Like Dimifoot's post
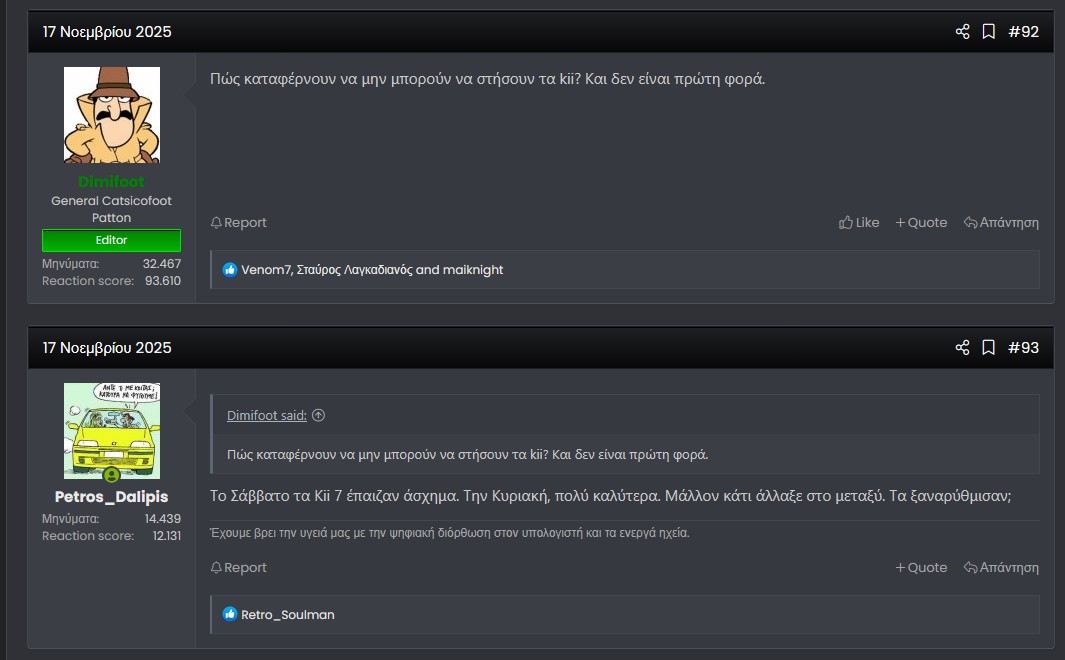Viewport: 1065px width, 660px height. point(859,223)
